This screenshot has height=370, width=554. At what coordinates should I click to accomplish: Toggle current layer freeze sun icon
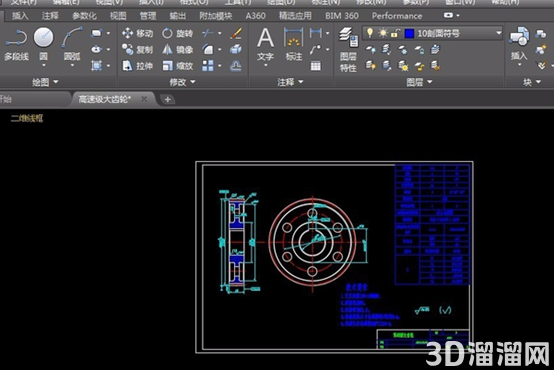point(383,33)
